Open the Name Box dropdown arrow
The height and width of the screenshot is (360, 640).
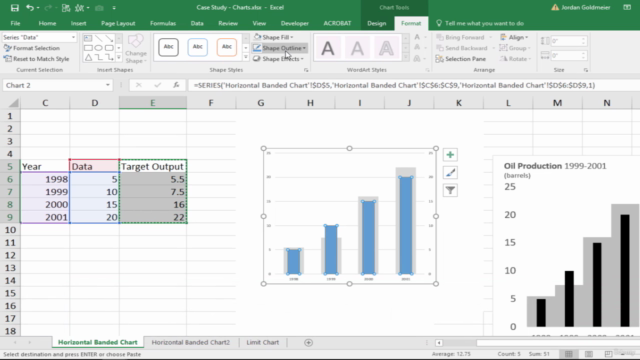click(x=108, y=85)
